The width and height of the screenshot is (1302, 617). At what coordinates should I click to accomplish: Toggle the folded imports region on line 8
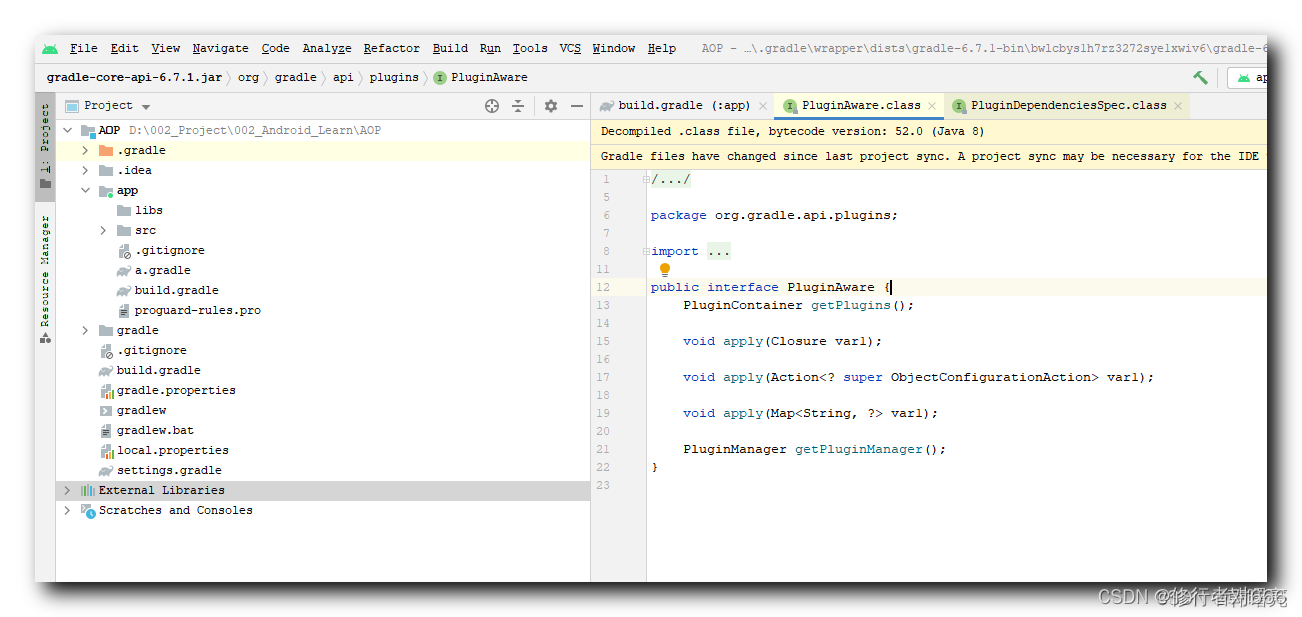coord(647,251)
